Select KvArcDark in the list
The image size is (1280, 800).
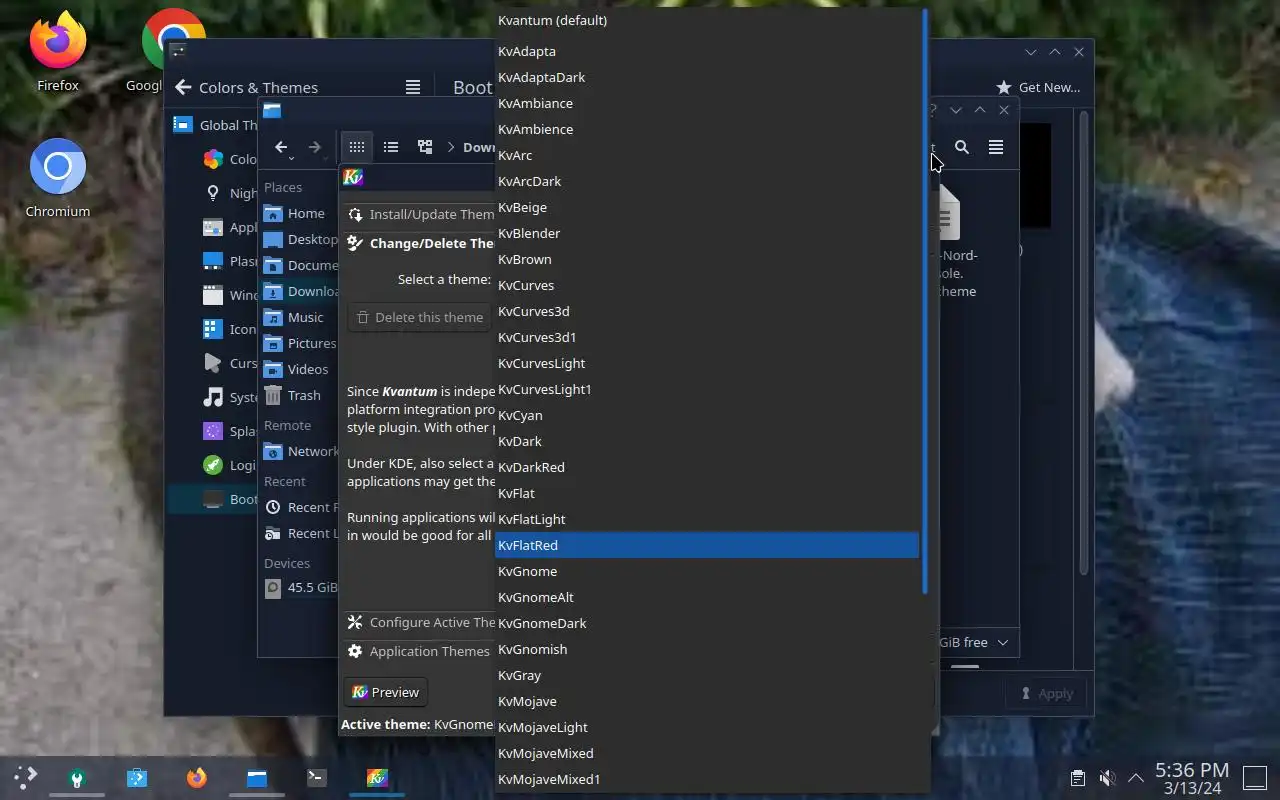coord(707,181)
